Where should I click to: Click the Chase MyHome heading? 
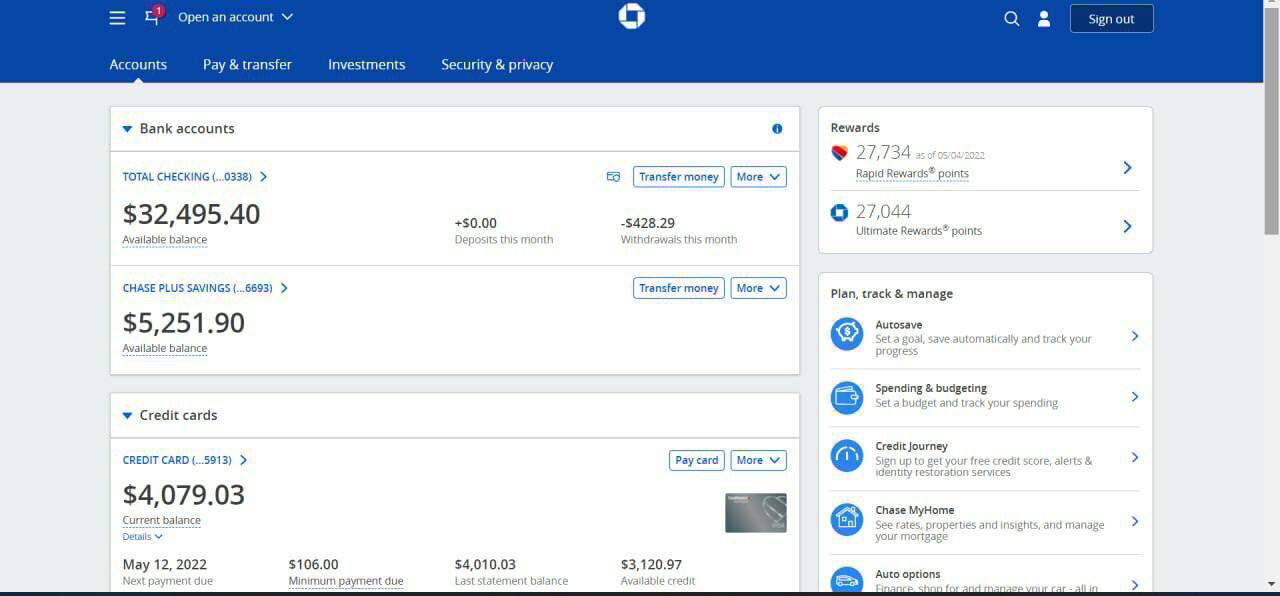point(915,510)
